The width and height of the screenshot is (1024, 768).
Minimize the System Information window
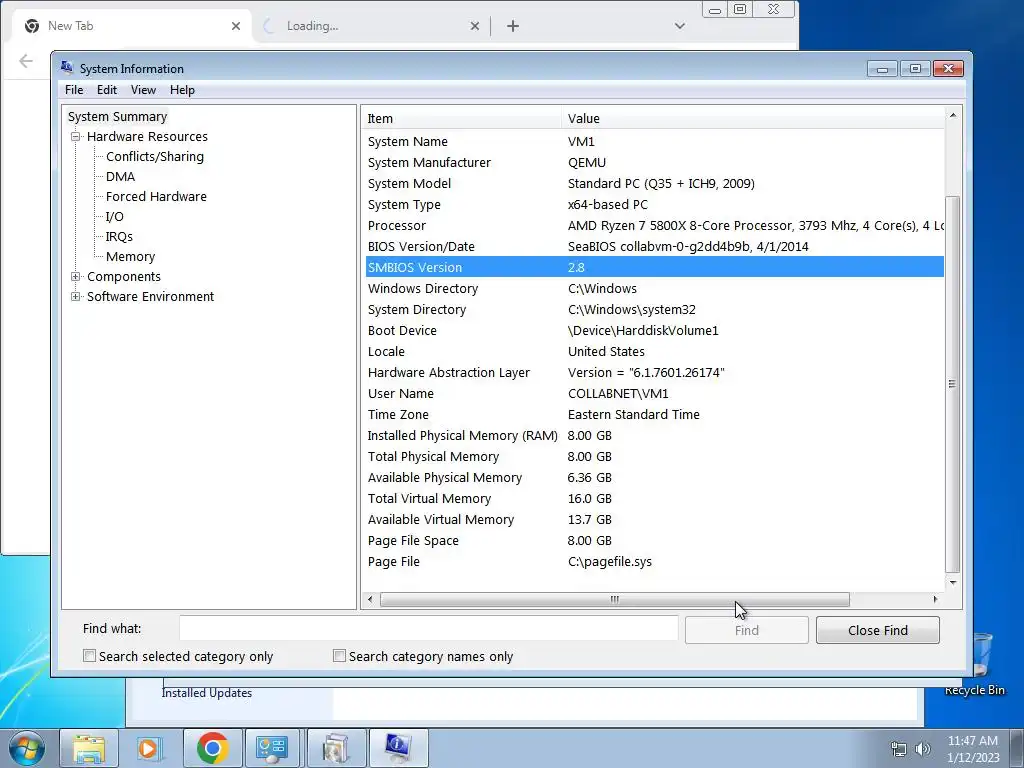tap(882, 69)
